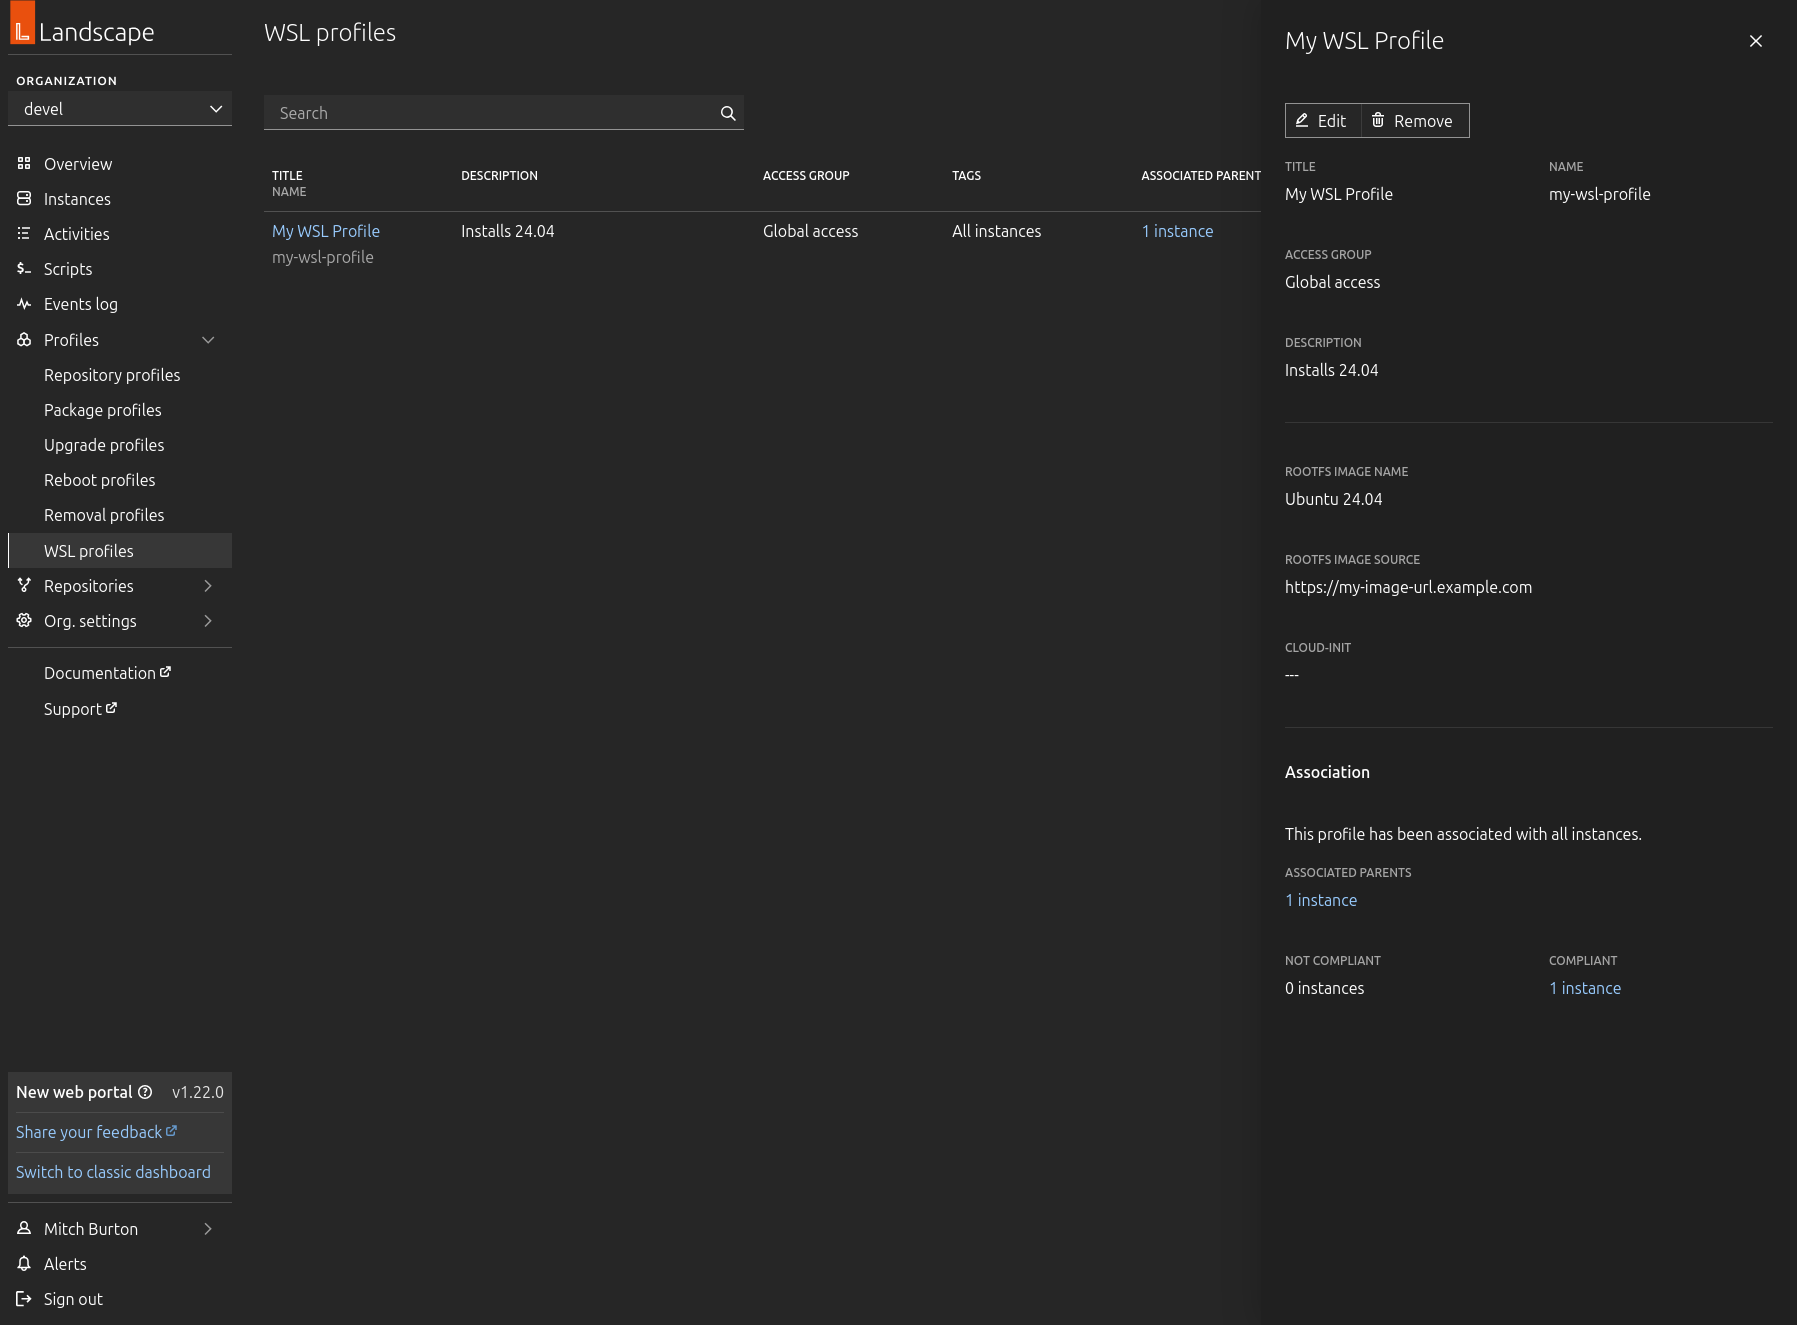Select WSL profiles in the sidebar
This screenshot has height=1325, width=1797.
(120, 550)
